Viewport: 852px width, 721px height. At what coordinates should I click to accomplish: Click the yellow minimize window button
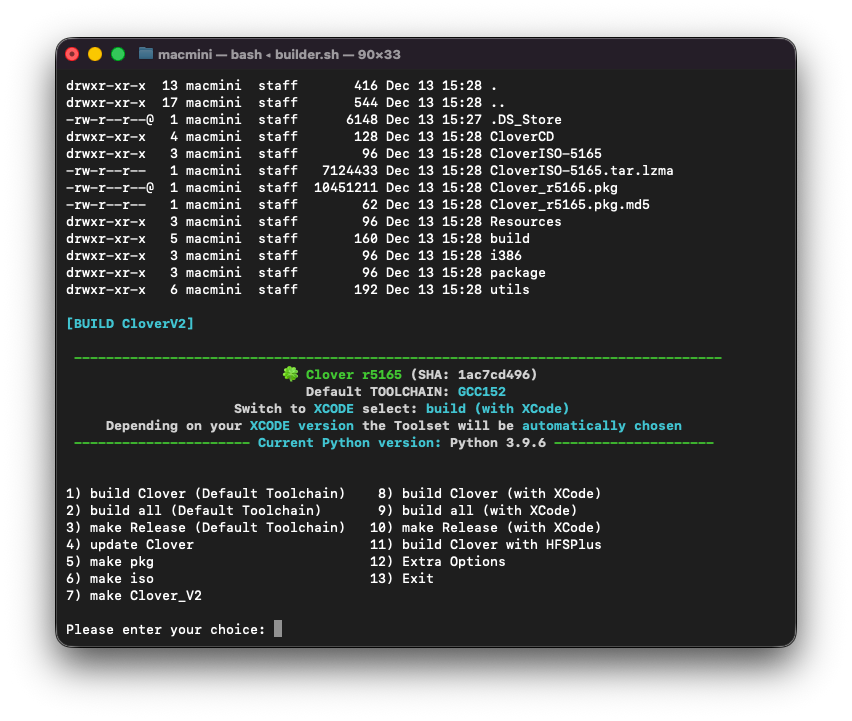coord(95,54)
